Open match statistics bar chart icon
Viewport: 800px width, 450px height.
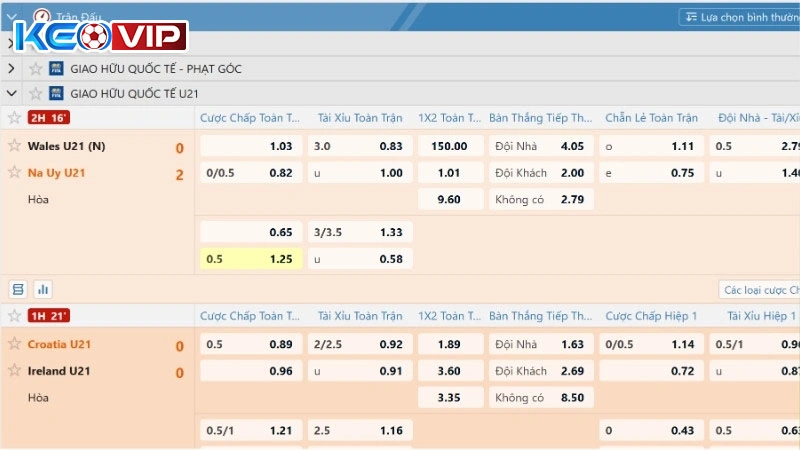point(43,289)
